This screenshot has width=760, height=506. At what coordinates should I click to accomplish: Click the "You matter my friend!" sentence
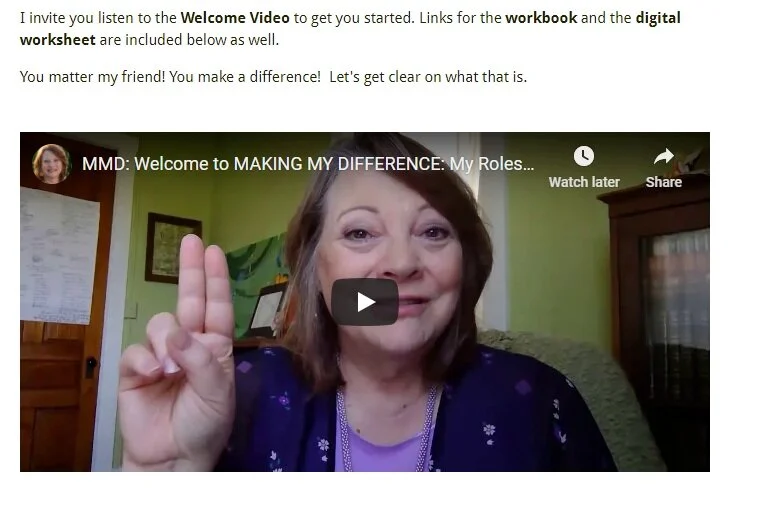click(x=93, y=77)
